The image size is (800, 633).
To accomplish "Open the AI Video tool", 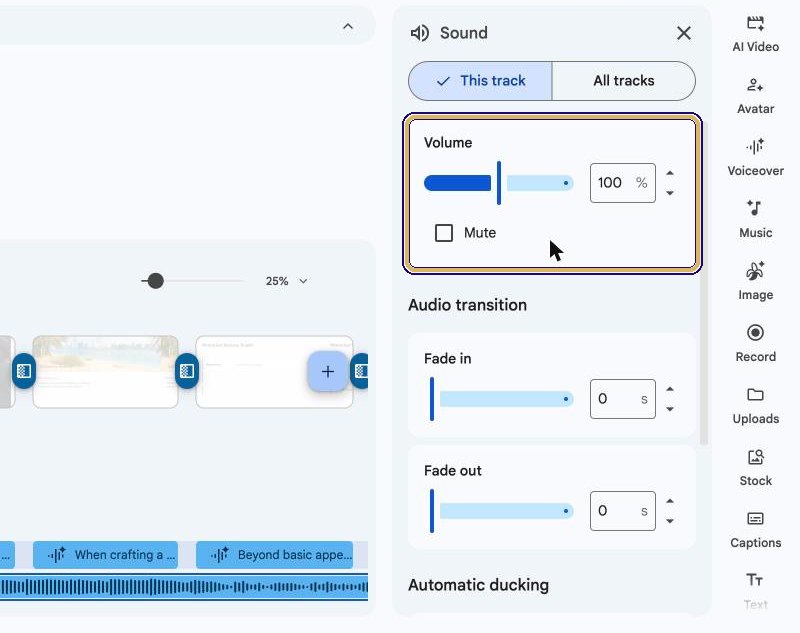I will 755,34.
